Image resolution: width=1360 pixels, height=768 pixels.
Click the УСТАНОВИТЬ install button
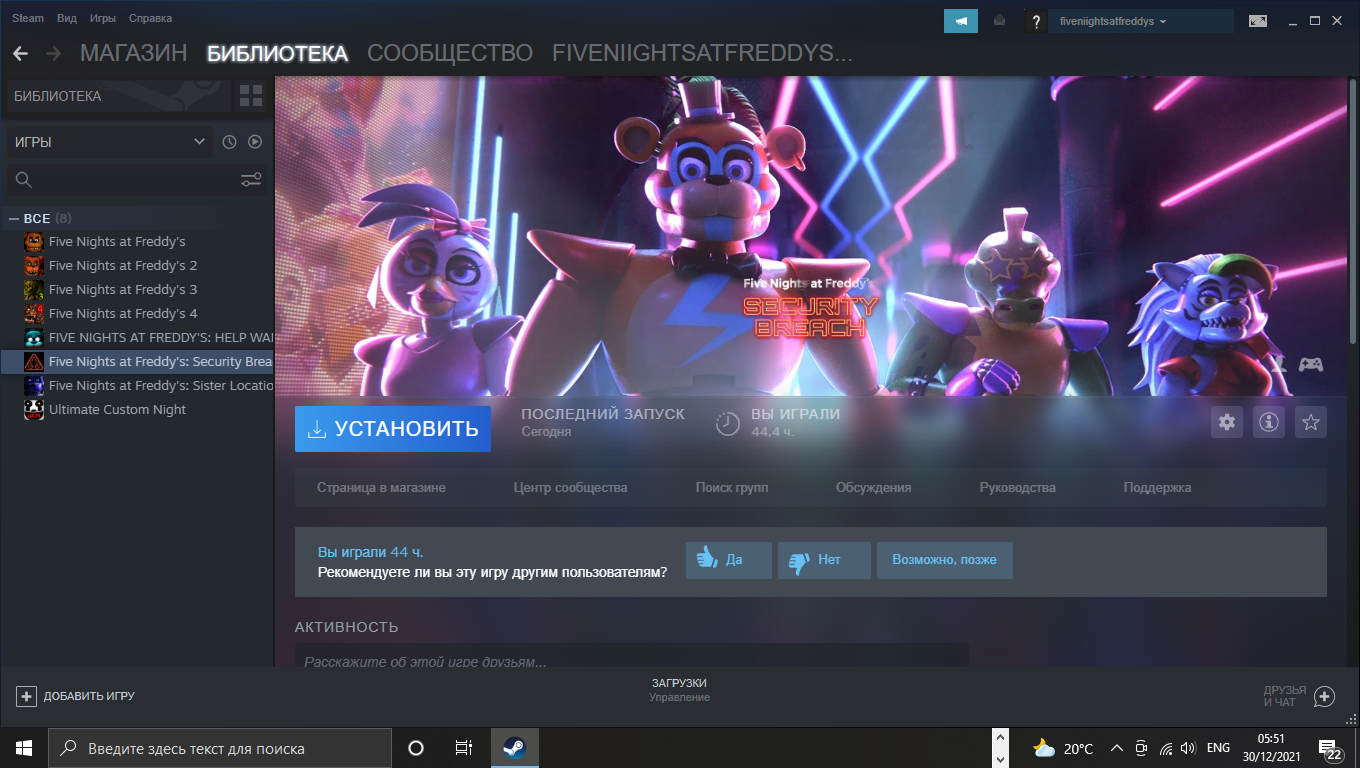click(393, 429)
